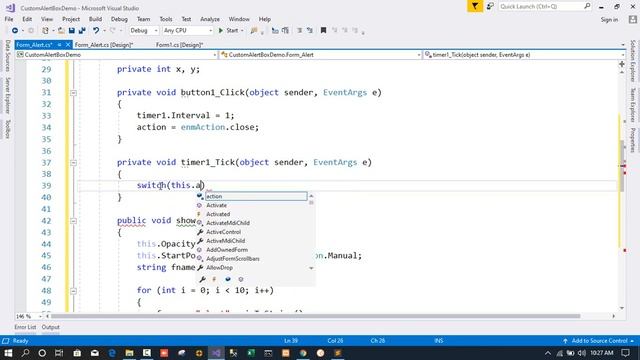Screen dimensions: 640x360
Task: Click the Sign in link
Action: coord(609,20)
